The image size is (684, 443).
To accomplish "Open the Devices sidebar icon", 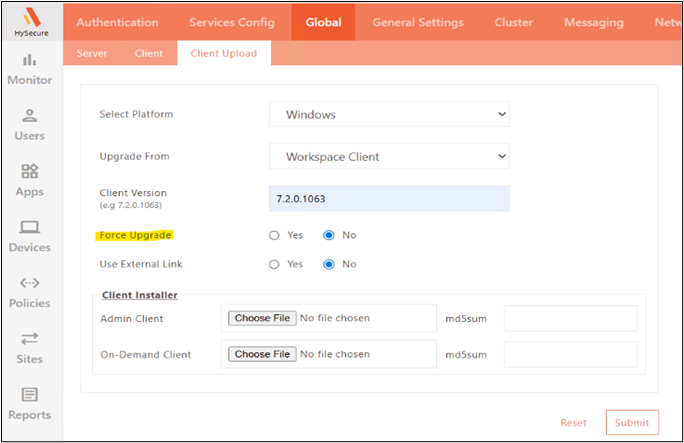I will coord(29,227).
